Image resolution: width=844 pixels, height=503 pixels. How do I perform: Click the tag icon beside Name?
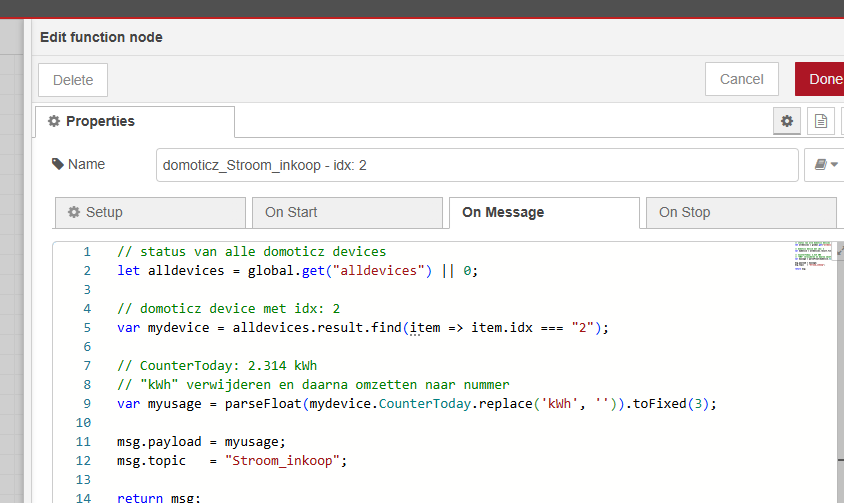tap(58, 164)
